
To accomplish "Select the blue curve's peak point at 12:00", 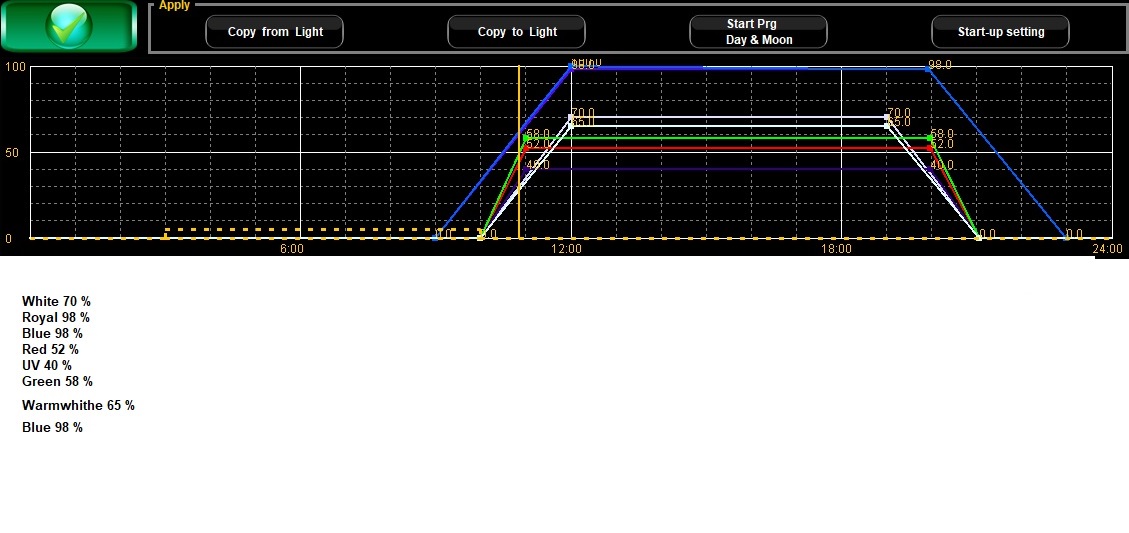I will (x=571, y=68).
